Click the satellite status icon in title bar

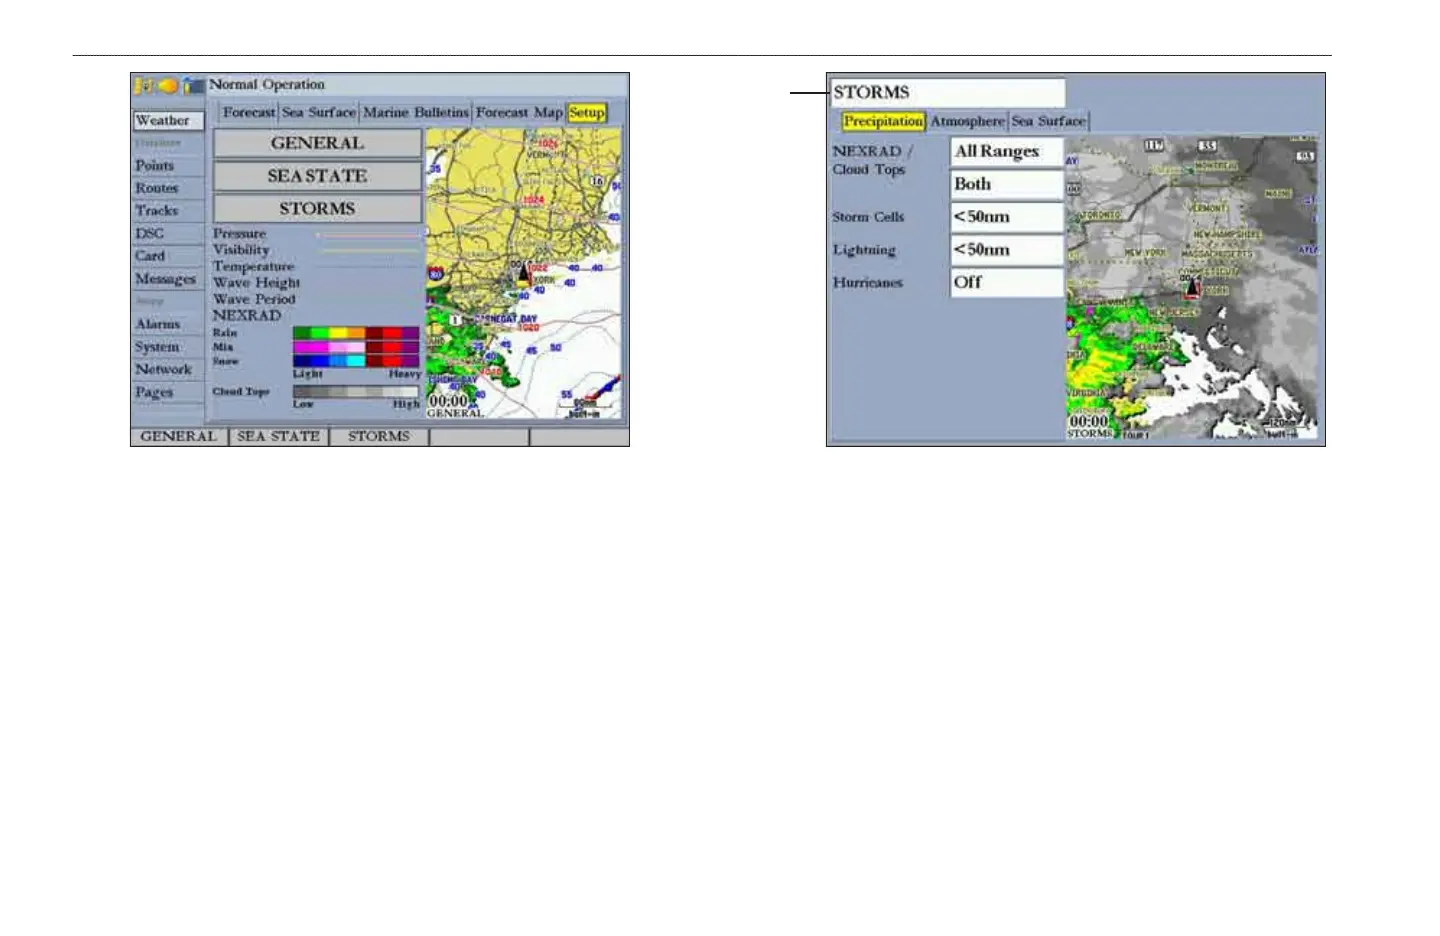(144, 86)
